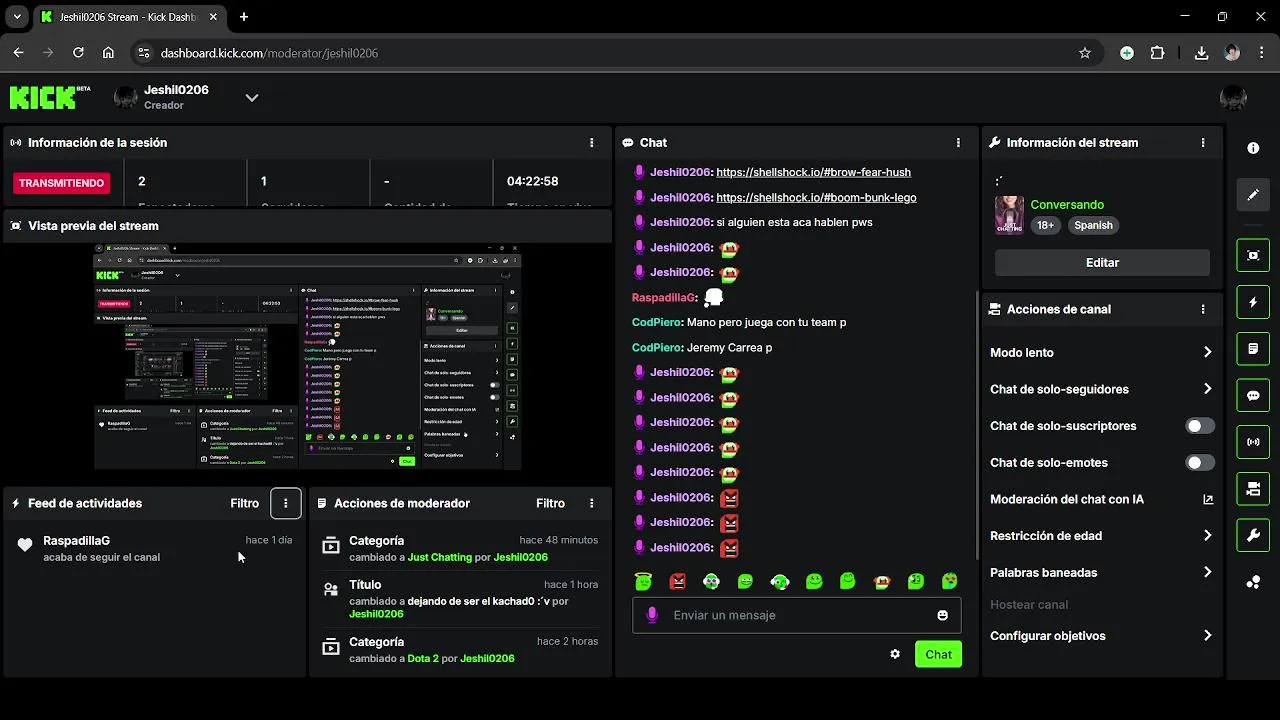
Task: Open browser tab search dropdown
Action: [x=17, y=17]
